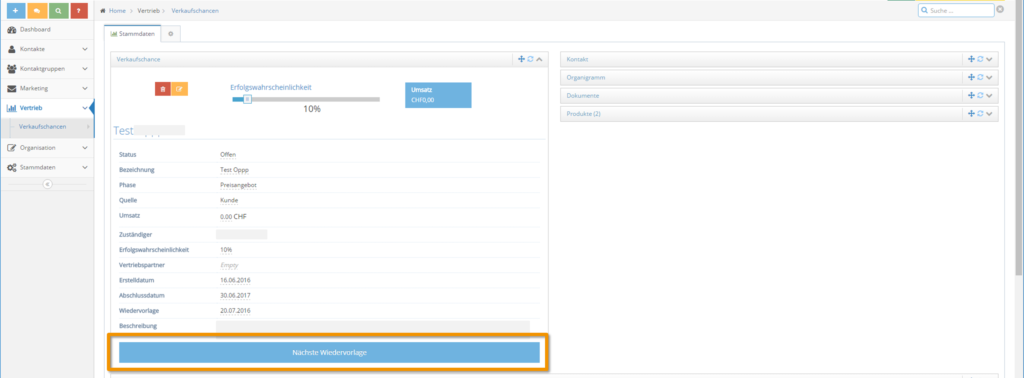Open the Kontakte sidebar menu

(47, 49)
